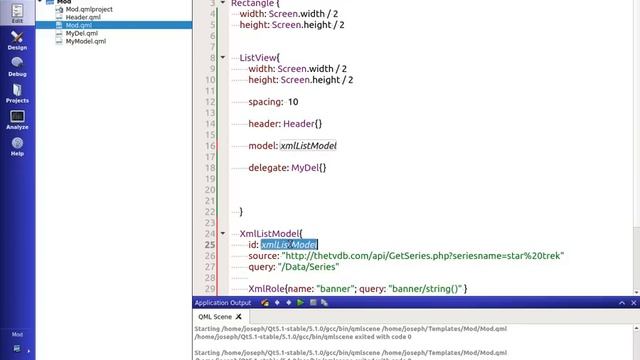Switch to Edit mode in the sidebar
640x360 pixels.
point(17,13)
